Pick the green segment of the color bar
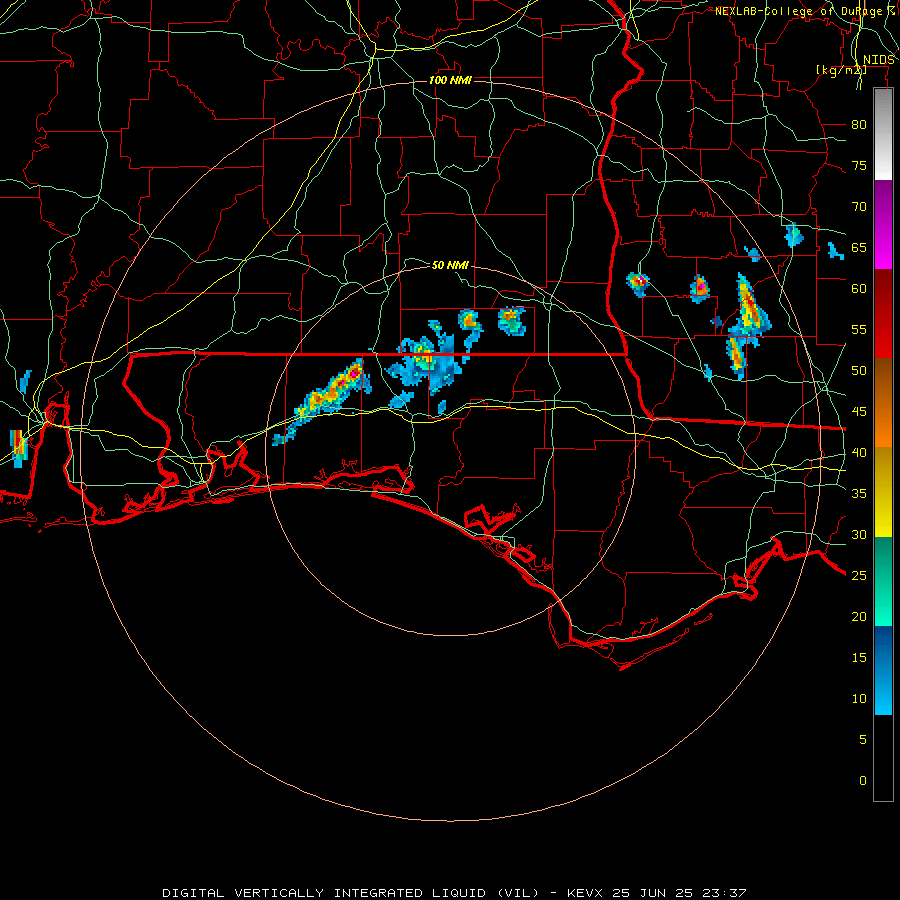The height and width of the screenshot is (900, 900). (x=883, y=581)
